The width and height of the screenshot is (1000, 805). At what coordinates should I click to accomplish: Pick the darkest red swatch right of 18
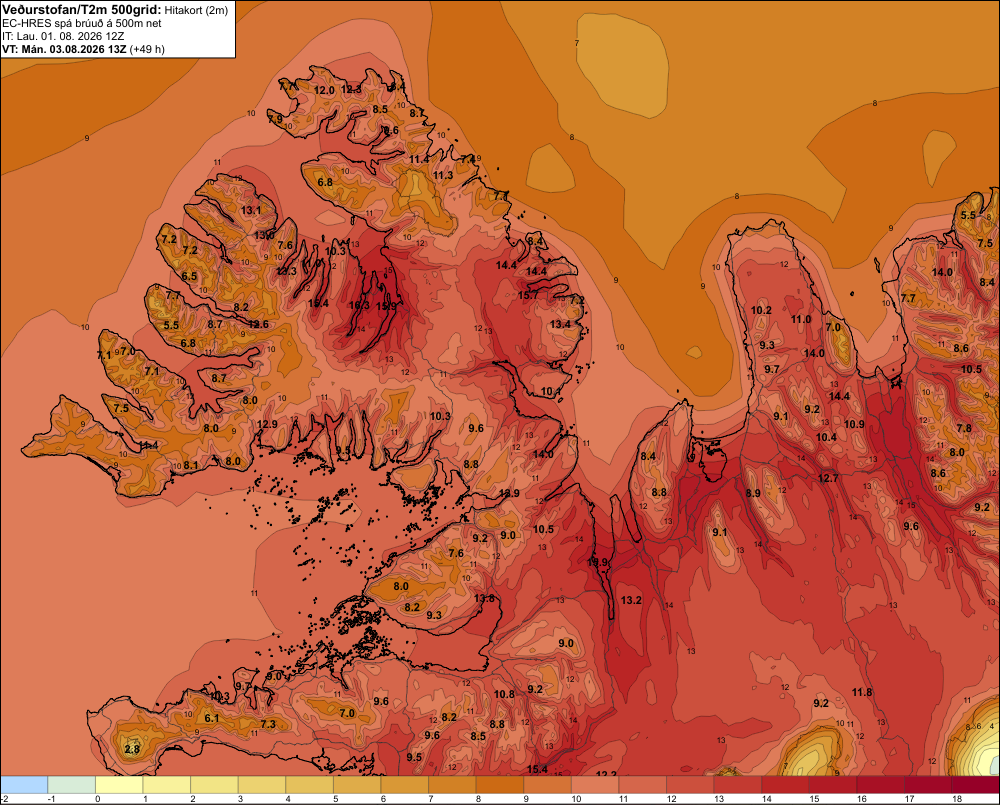(976, 784)
